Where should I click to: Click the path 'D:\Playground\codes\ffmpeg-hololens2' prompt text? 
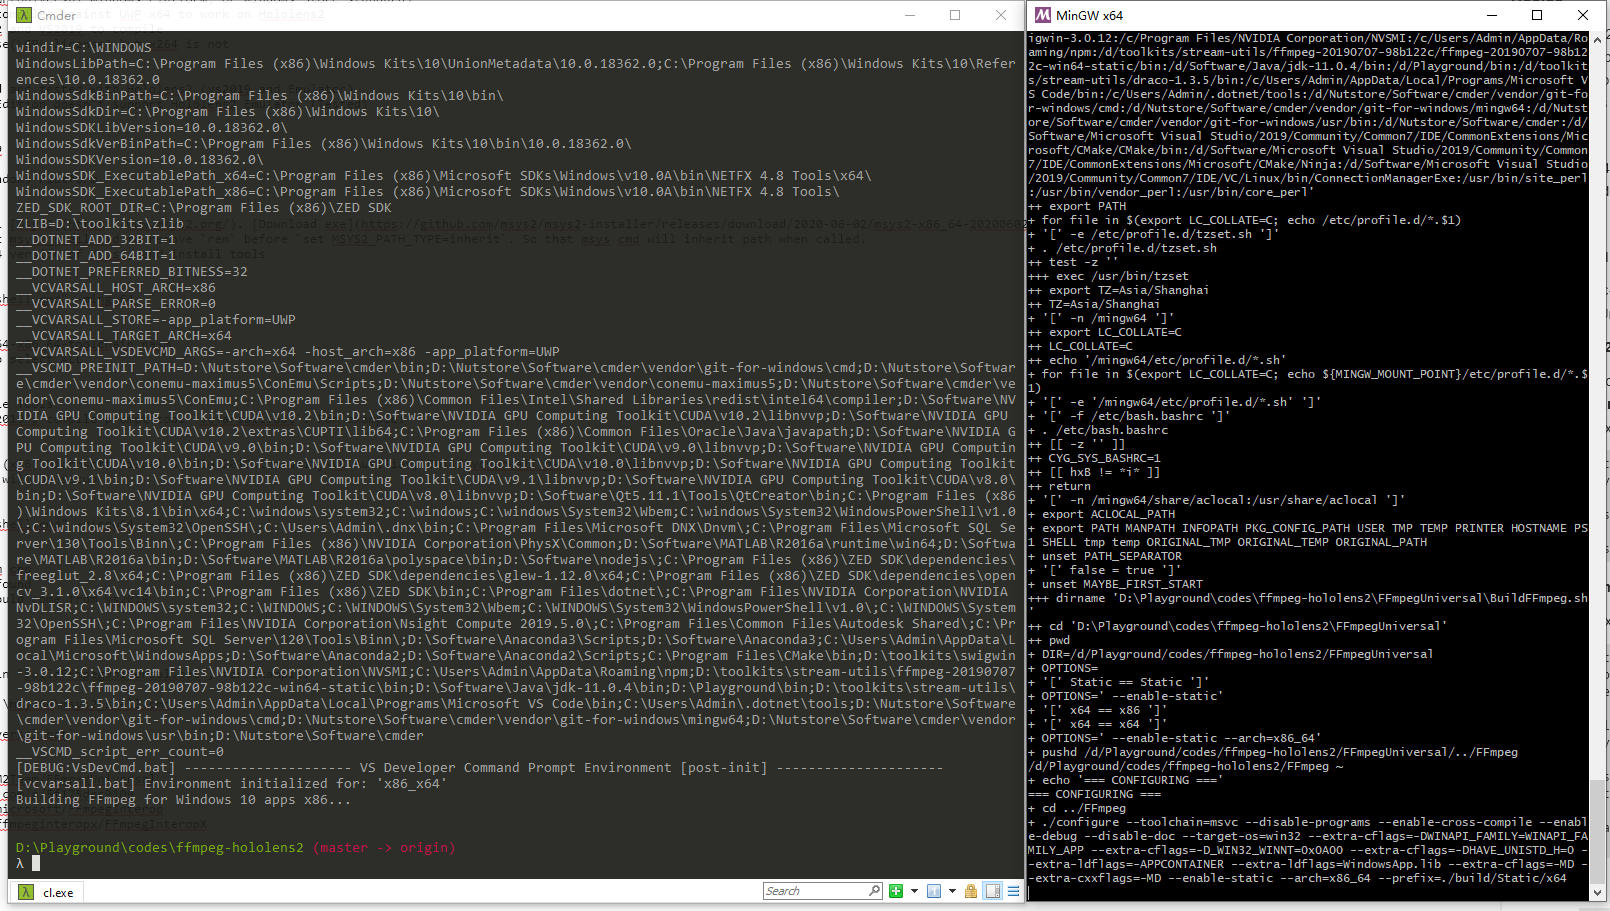coord(159,847)
